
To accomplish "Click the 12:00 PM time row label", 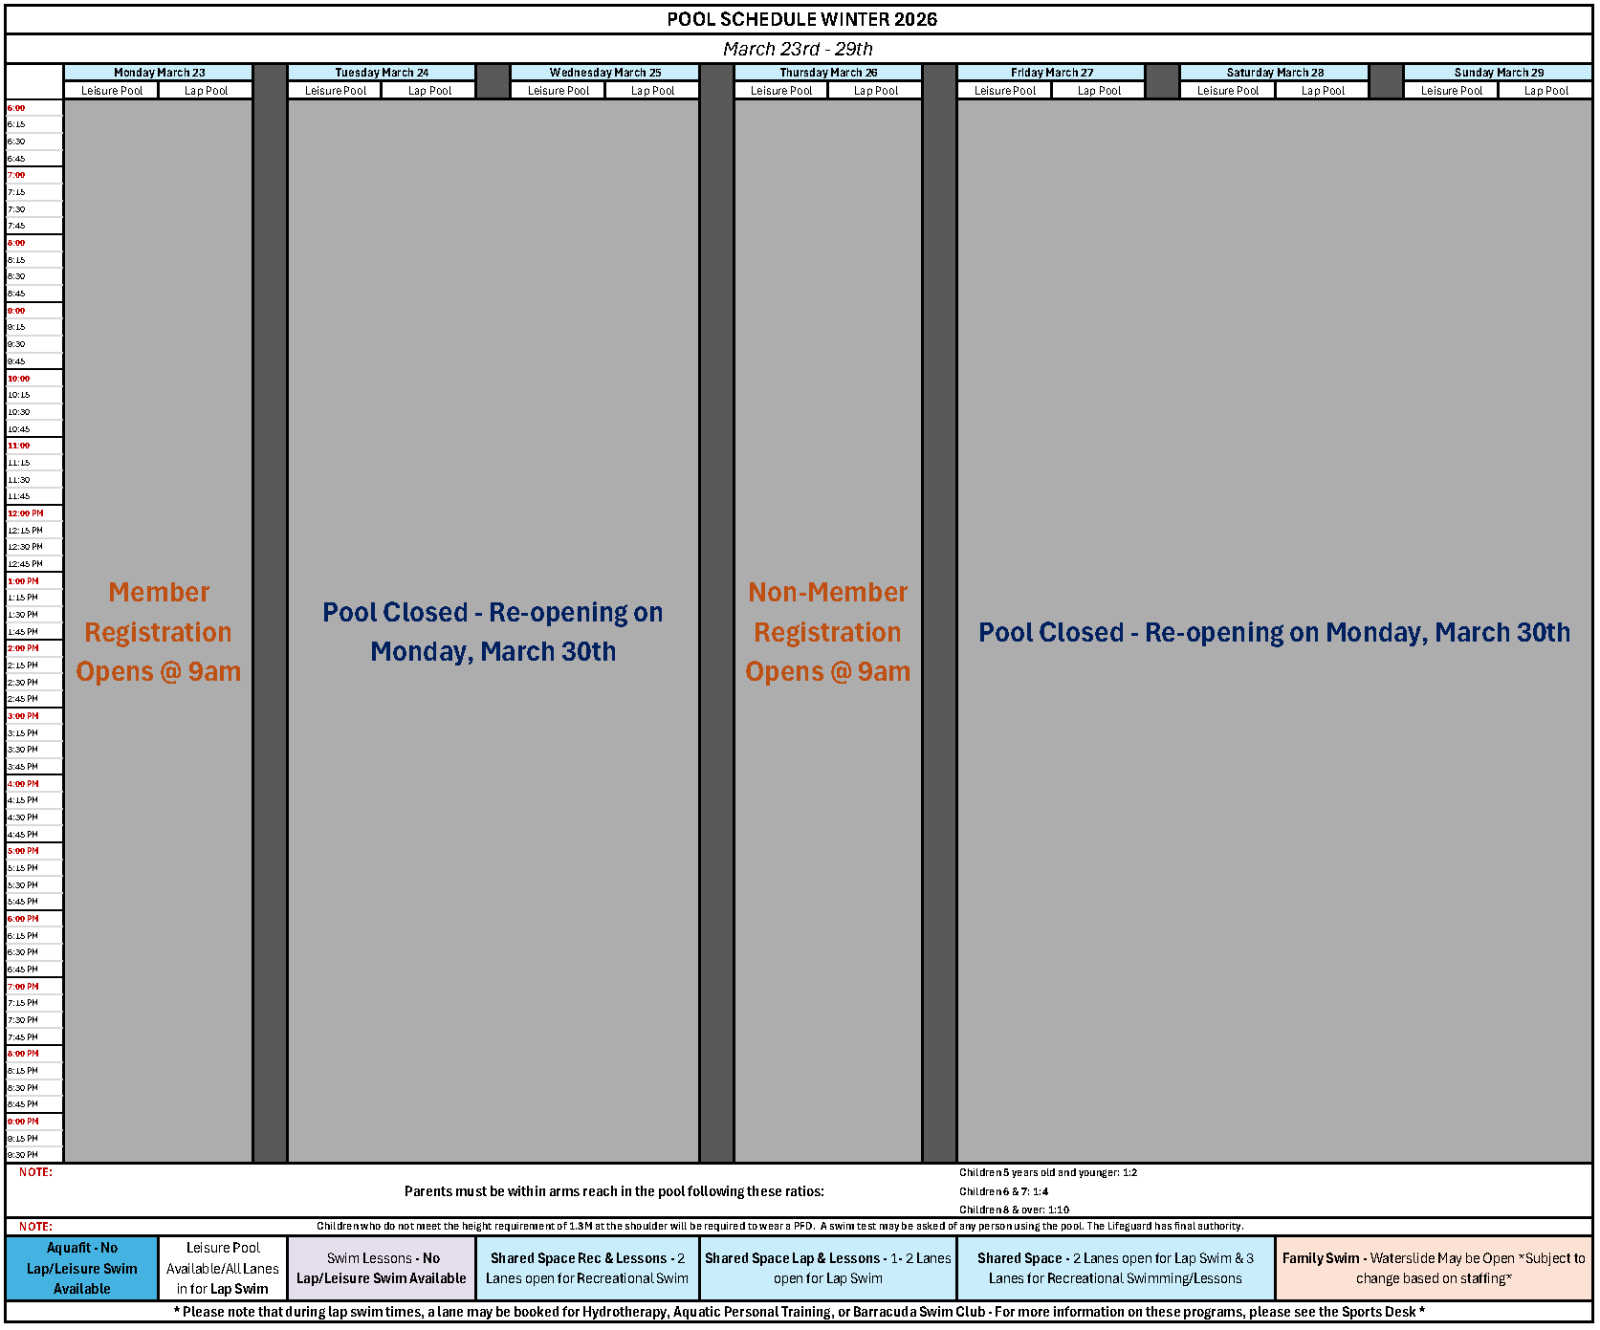I will [x=26, y=513].
